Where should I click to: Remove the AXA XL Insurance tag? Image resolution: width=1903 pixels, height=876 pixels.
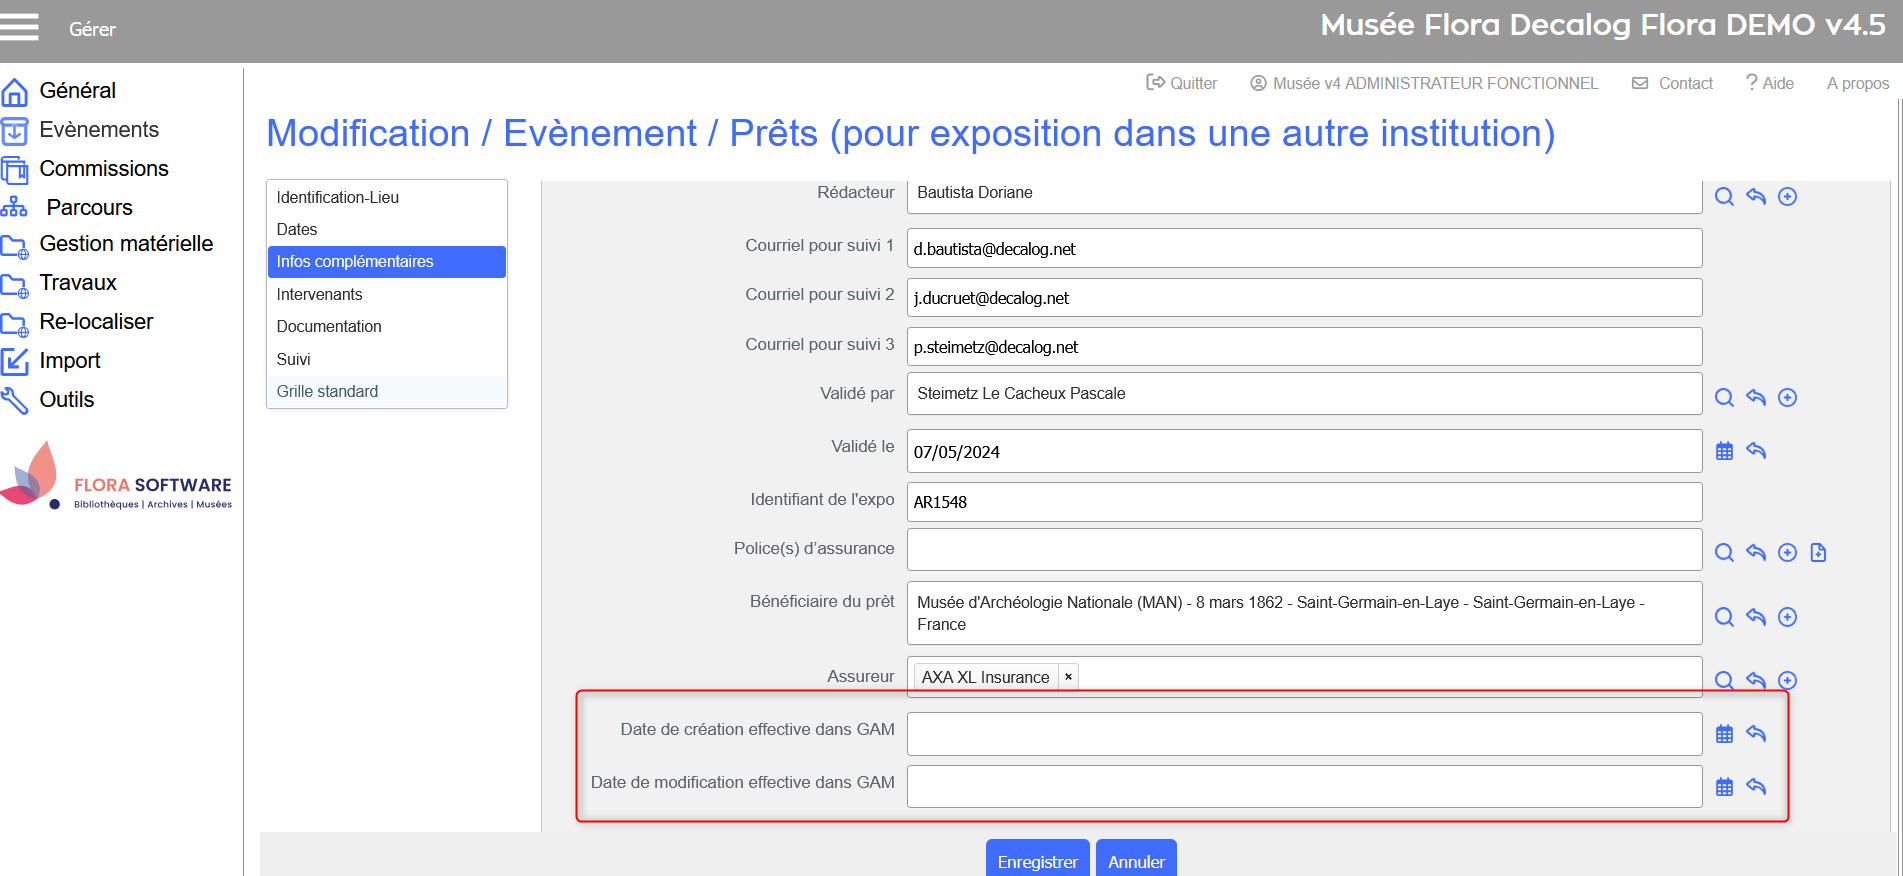1068,677
